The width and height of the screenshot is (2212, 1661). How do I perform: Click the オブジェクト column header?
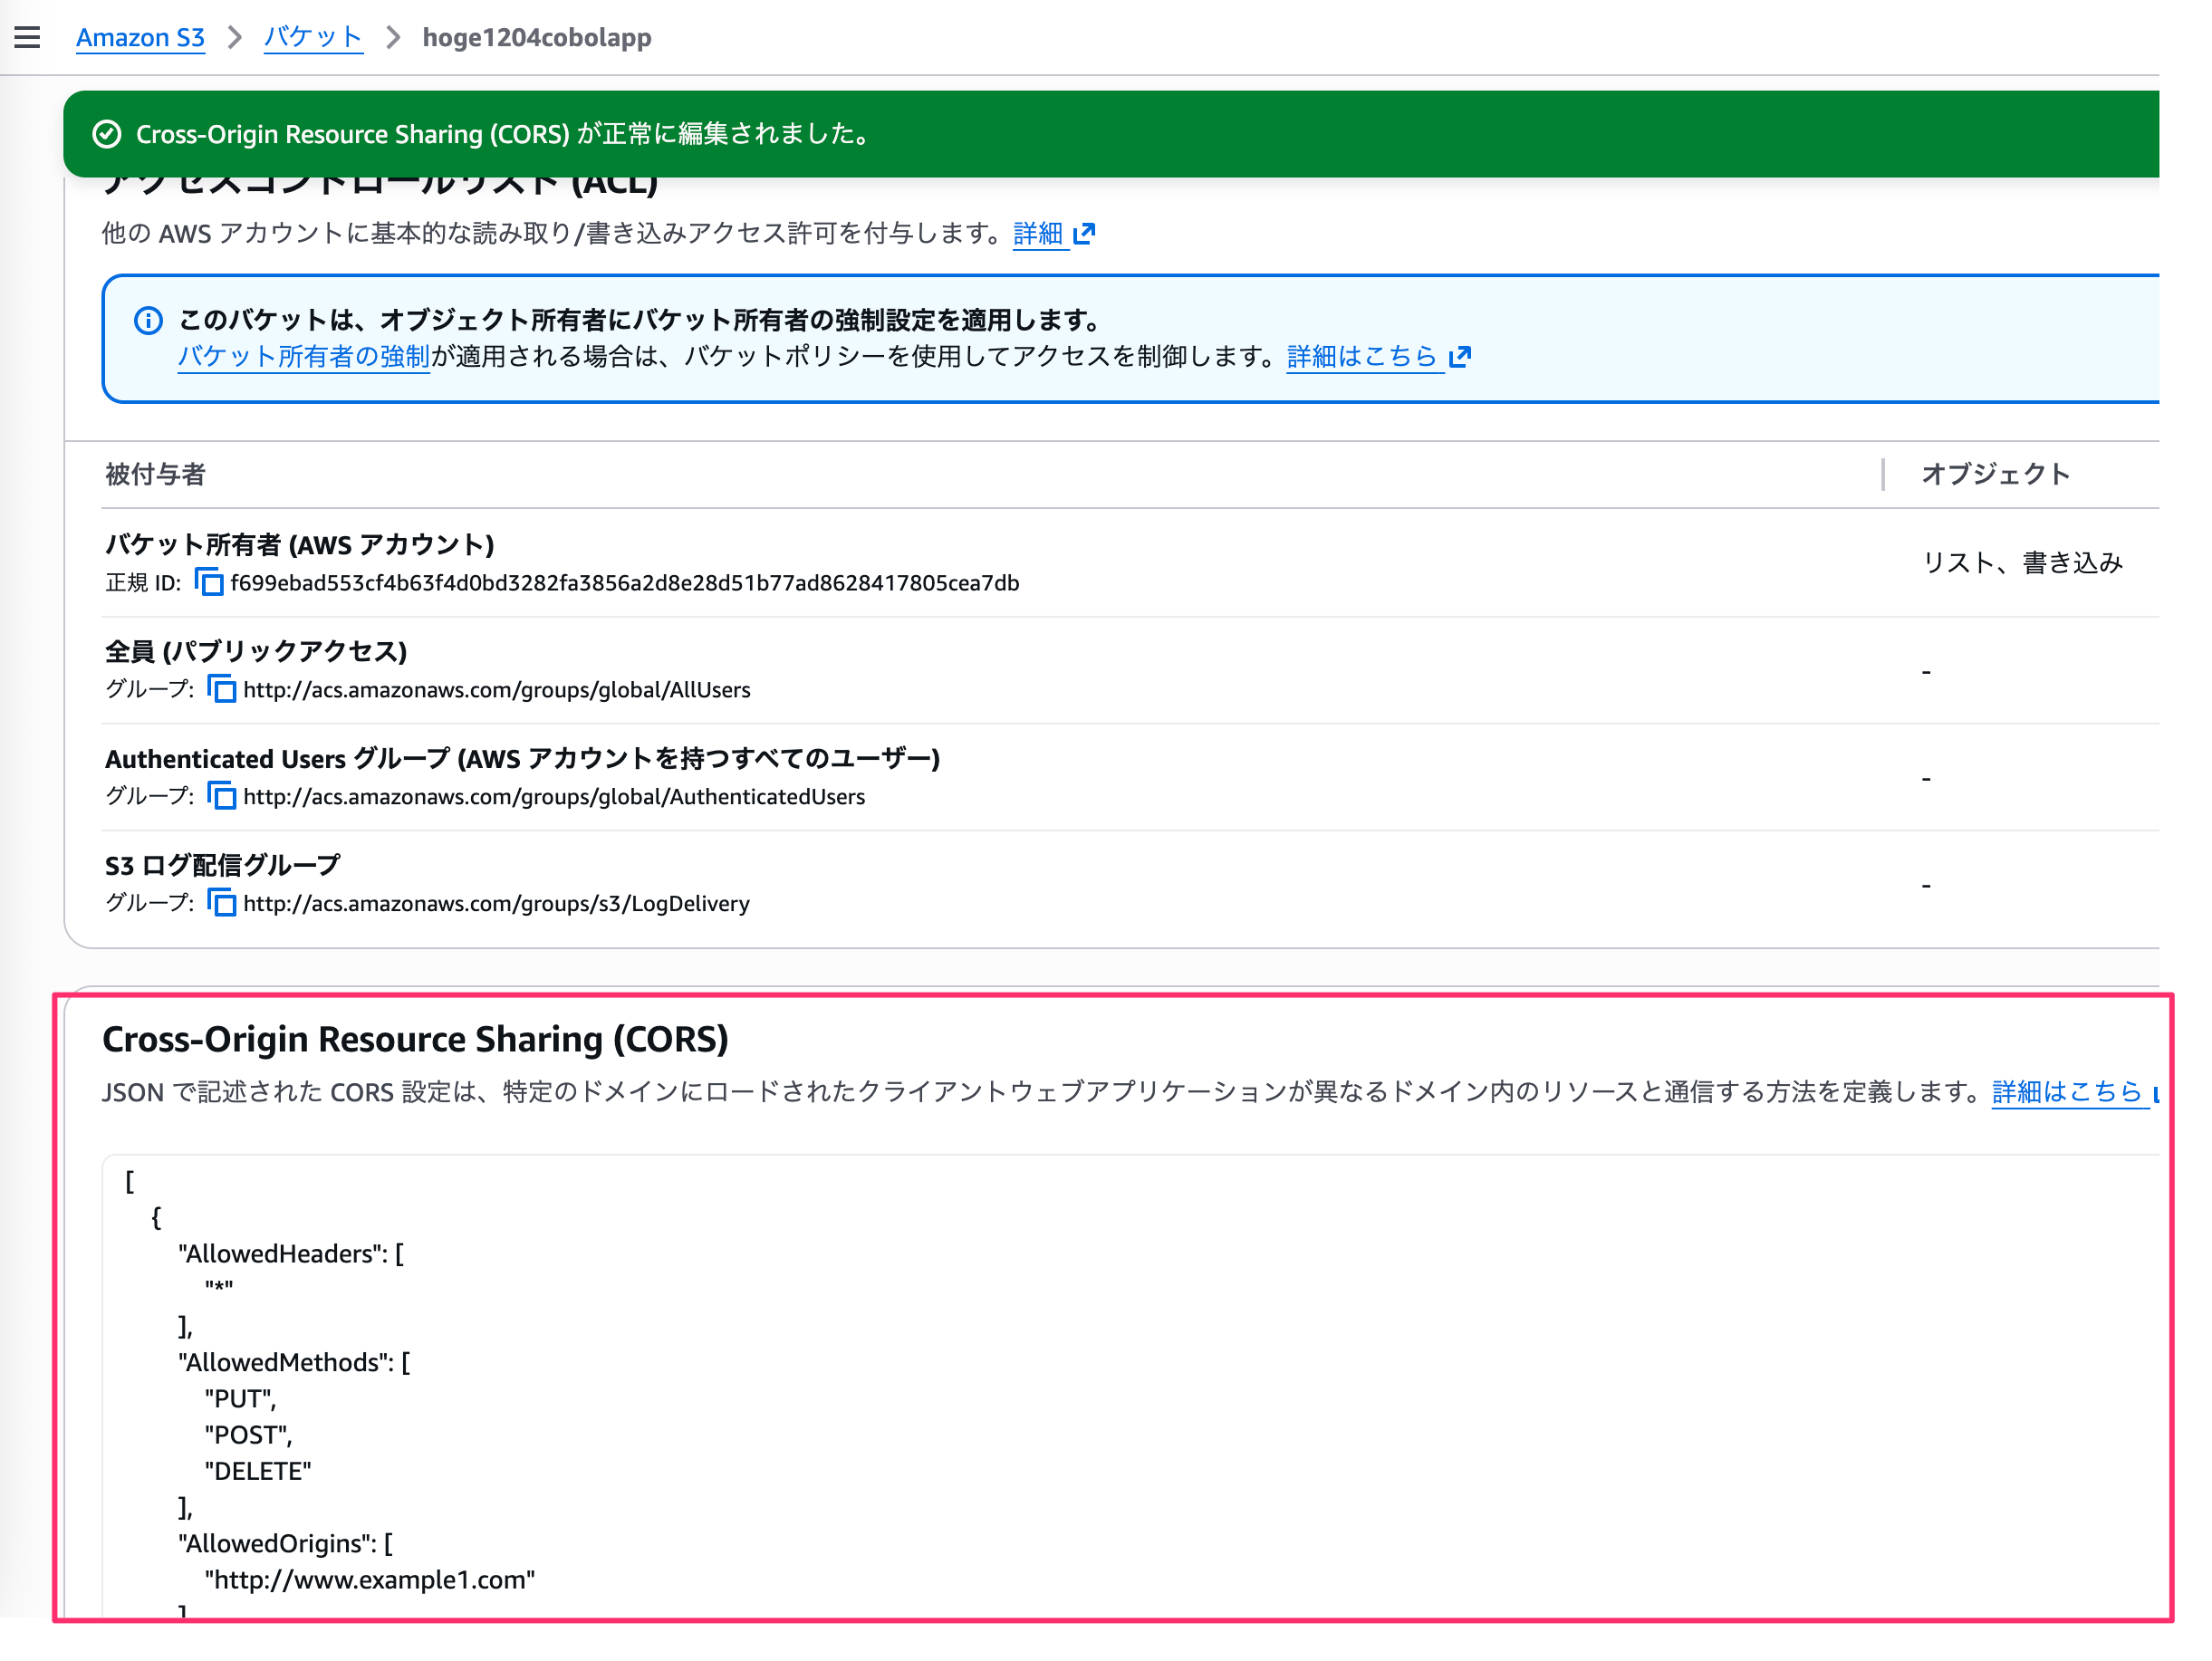tap(1994, 474)
